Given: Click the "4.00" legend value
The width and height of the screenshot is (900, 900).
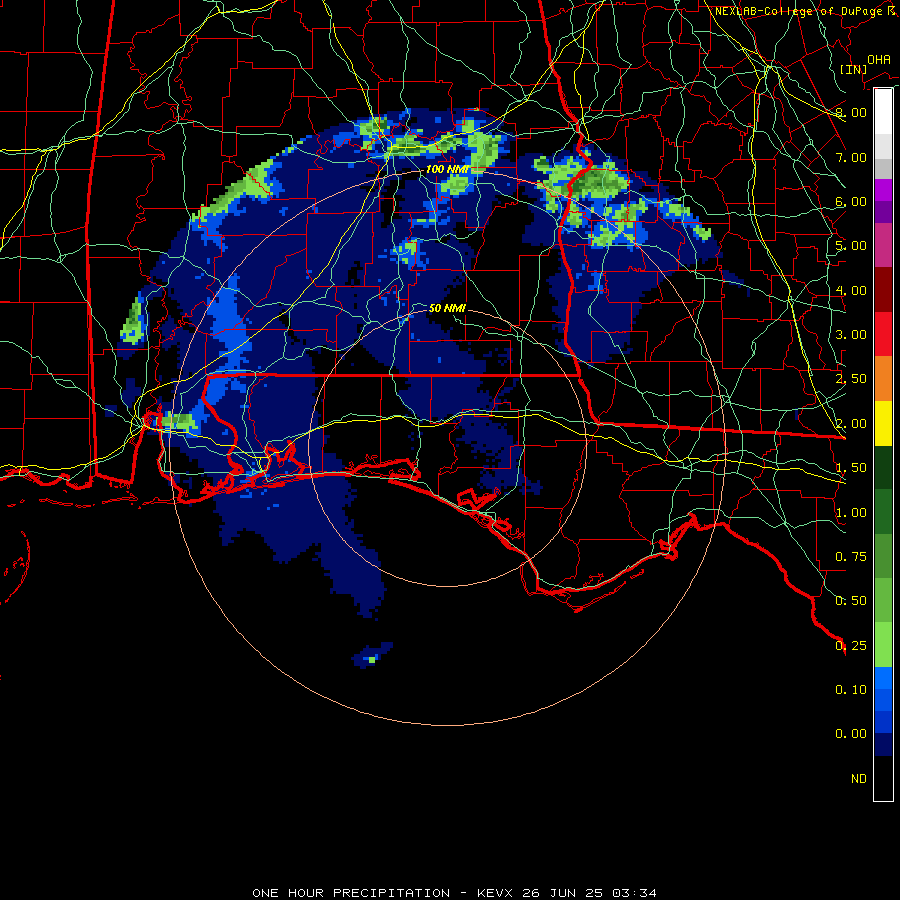Looking at the screenshot, I should (x=851, y=290).
